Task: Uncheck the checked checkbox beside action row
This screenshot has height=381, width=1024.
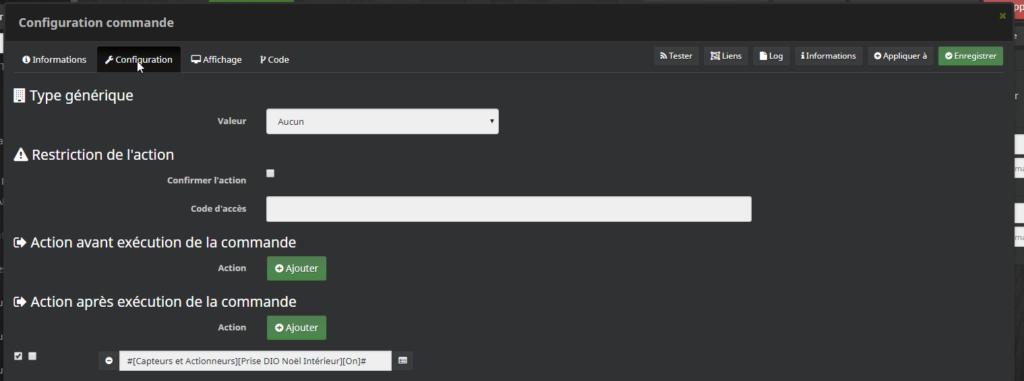Action: [18, 356]
